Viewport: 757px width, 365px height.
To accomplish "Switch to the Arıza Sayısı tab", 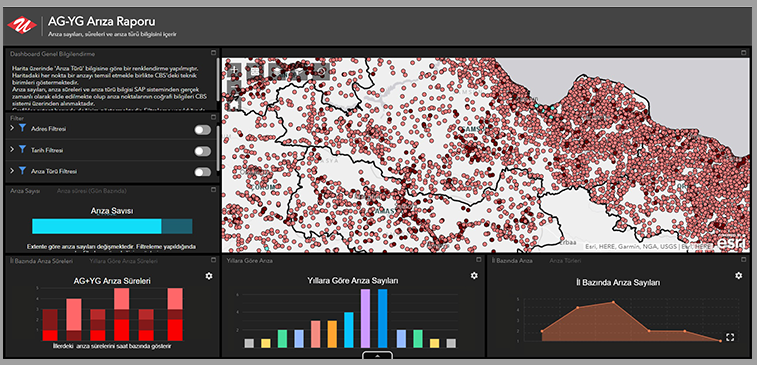I will click(x=25, y=191).
